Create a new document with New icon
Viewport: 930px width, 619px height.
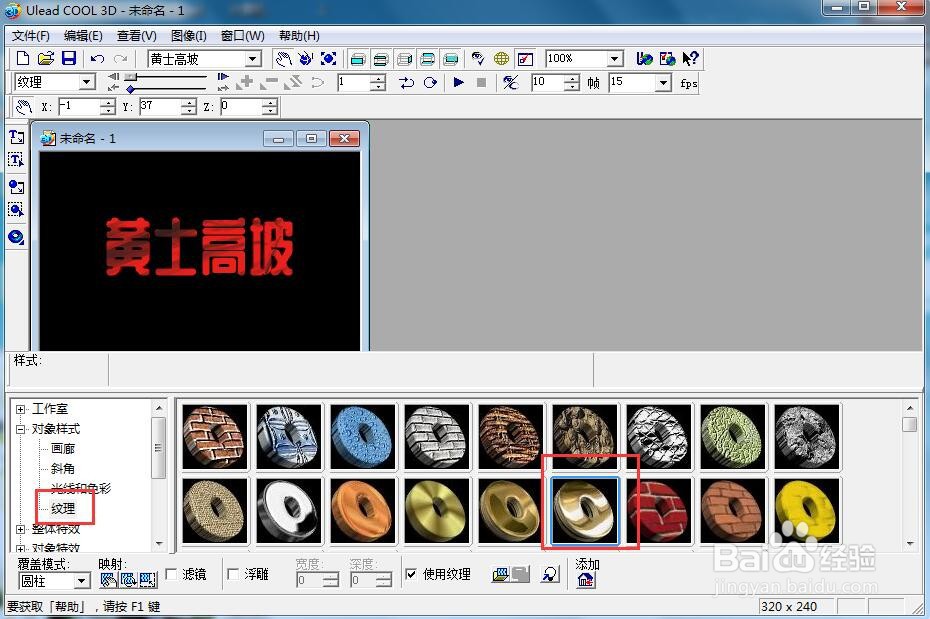pos(23,58)
